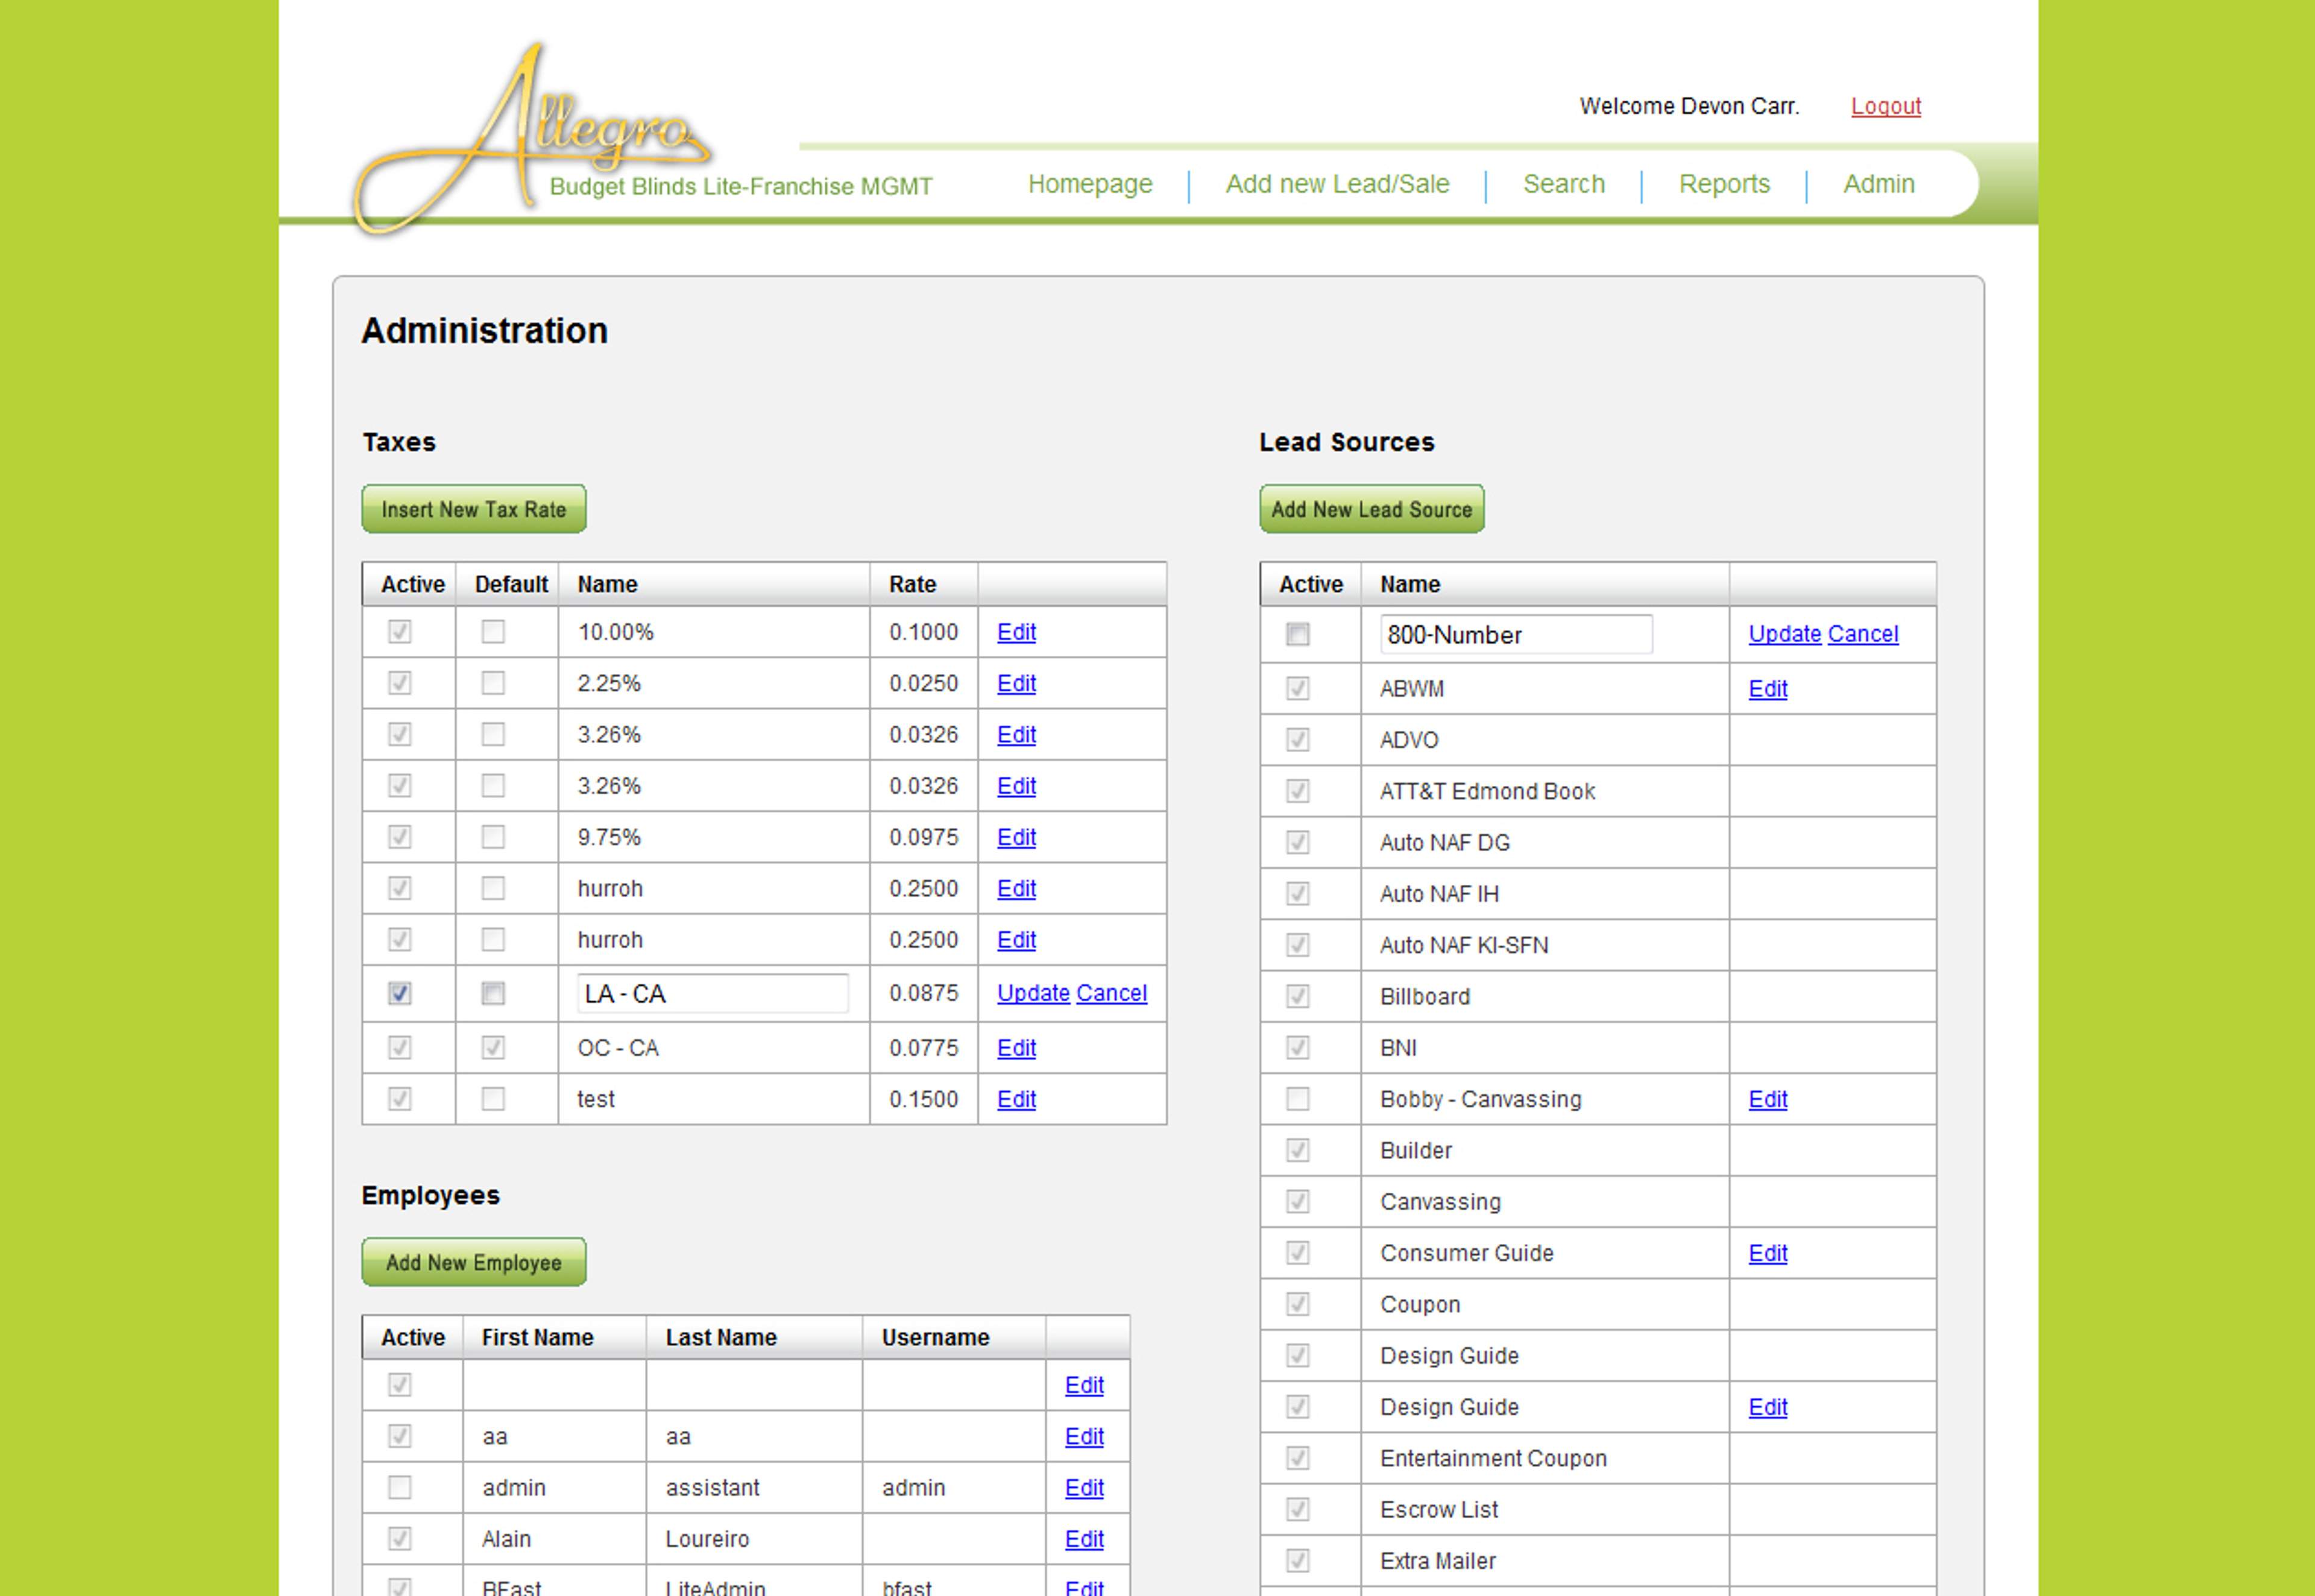Click the Extra Mailer entry

[1438, 1561]
